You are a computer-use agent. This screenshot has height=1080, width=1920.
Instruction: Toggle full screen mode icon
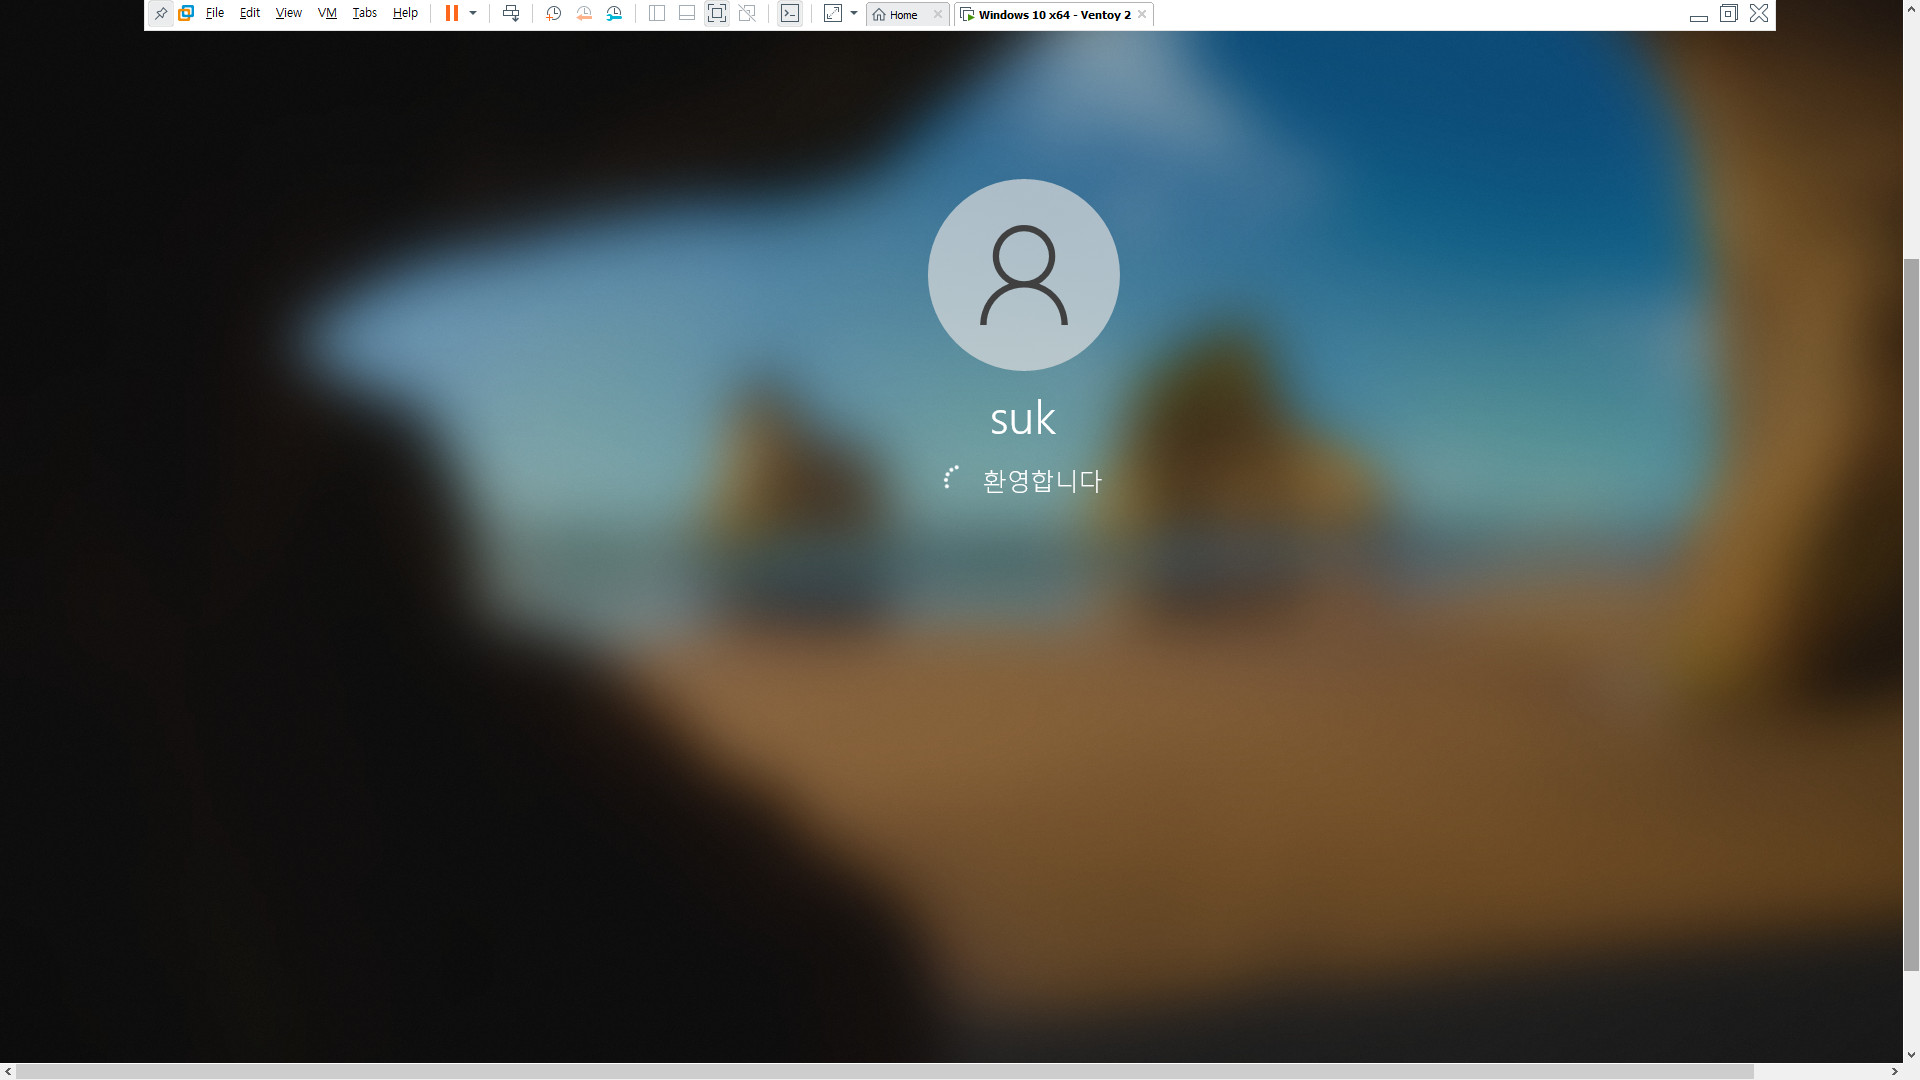point(717,14)
